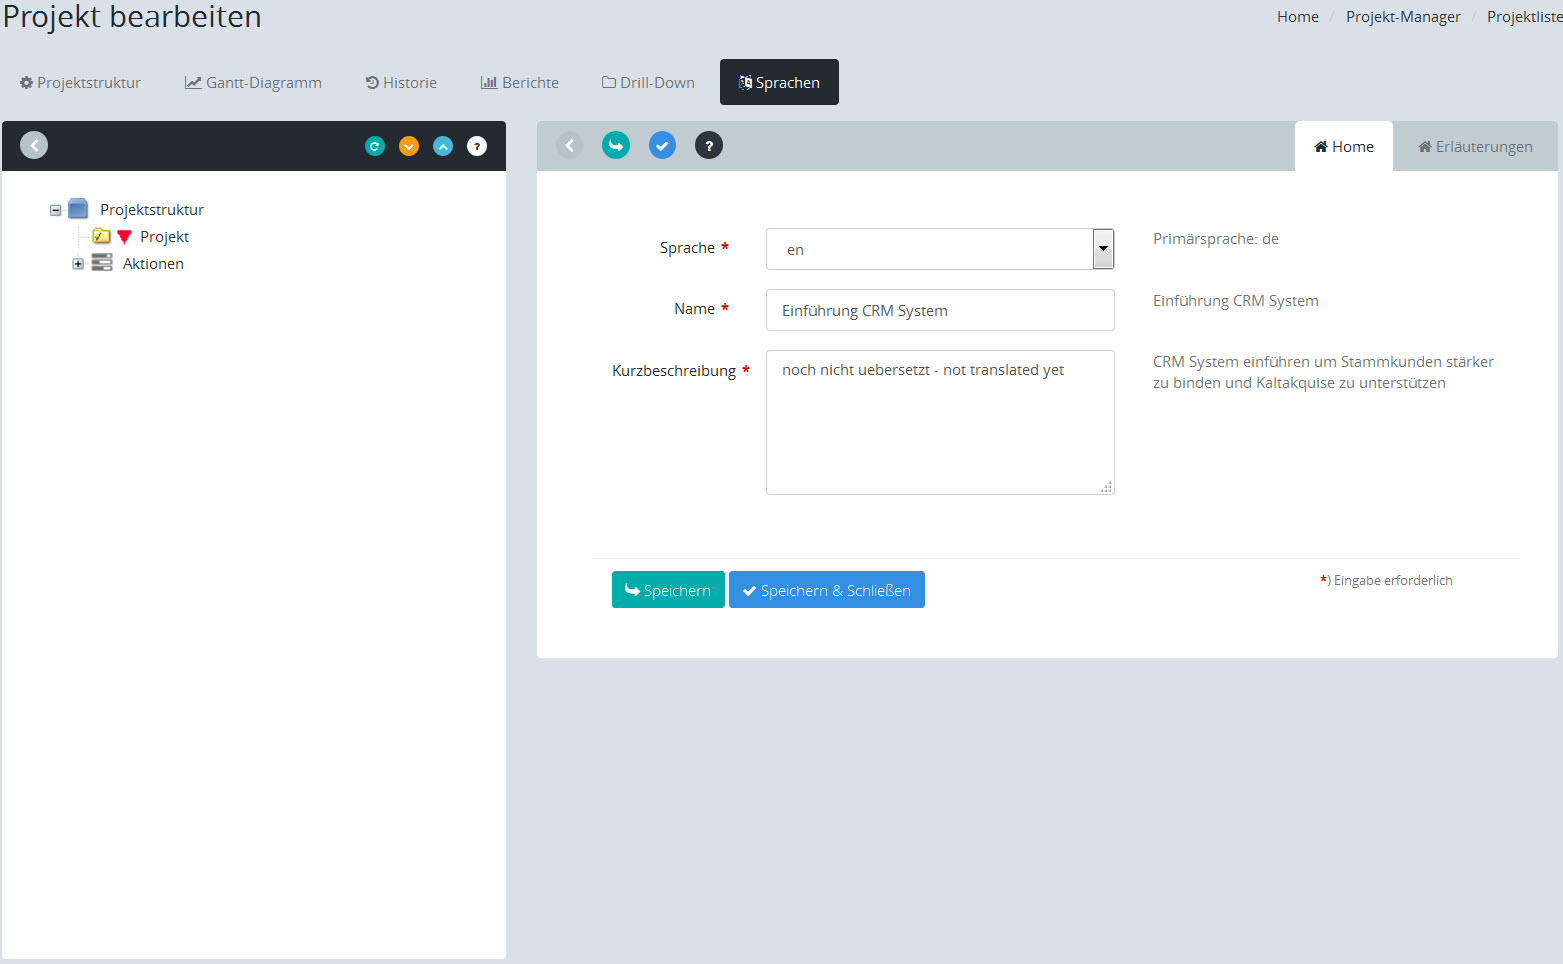Click the orange expand-all chevron icon

[409, 146]
